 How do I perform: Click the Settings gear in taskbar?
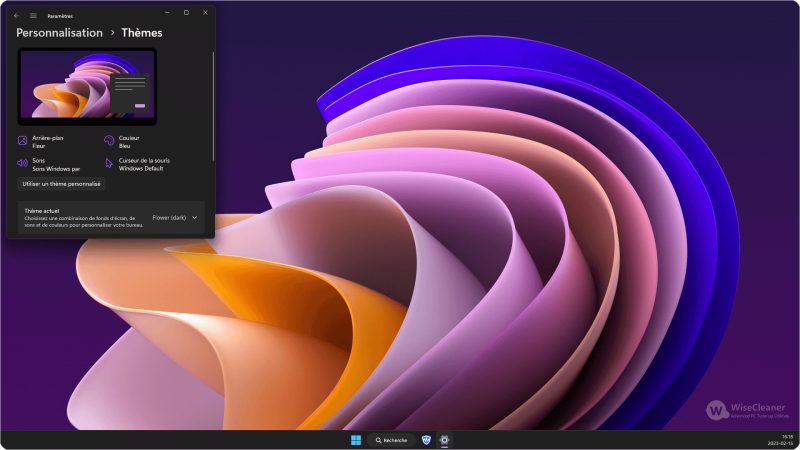coord(445,440)
